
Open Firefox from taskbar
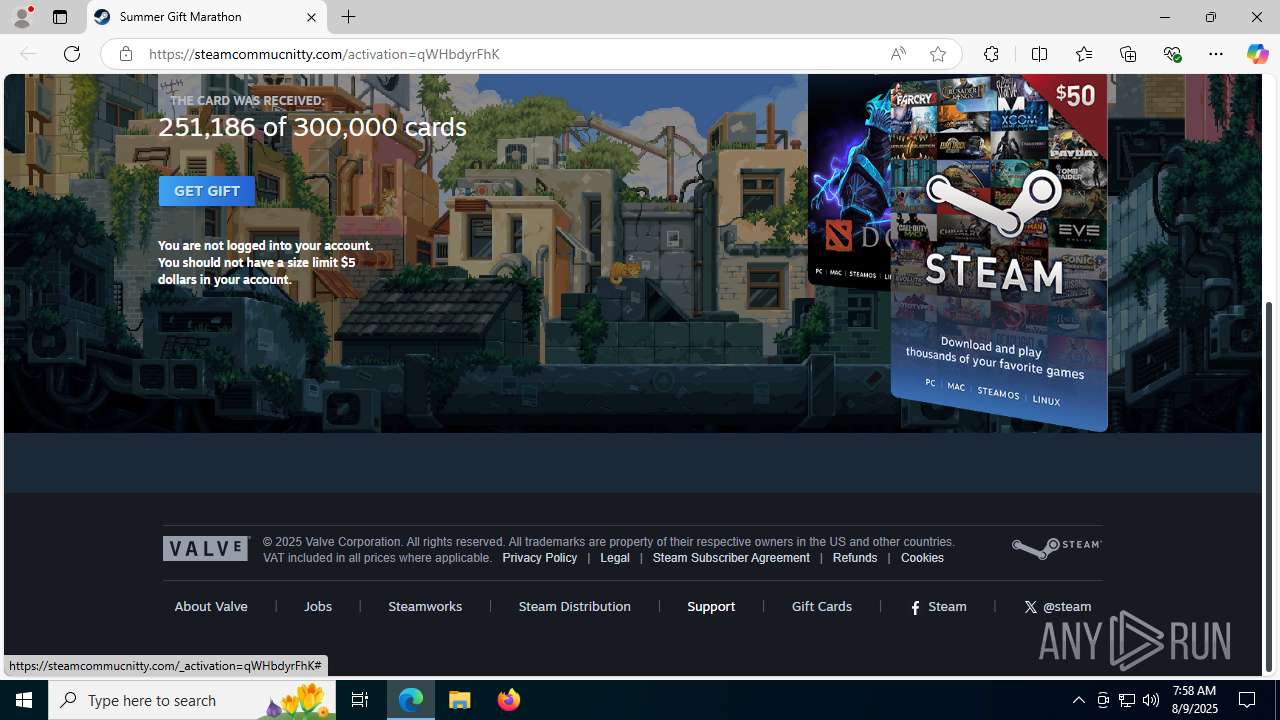(x=508, y=700)
